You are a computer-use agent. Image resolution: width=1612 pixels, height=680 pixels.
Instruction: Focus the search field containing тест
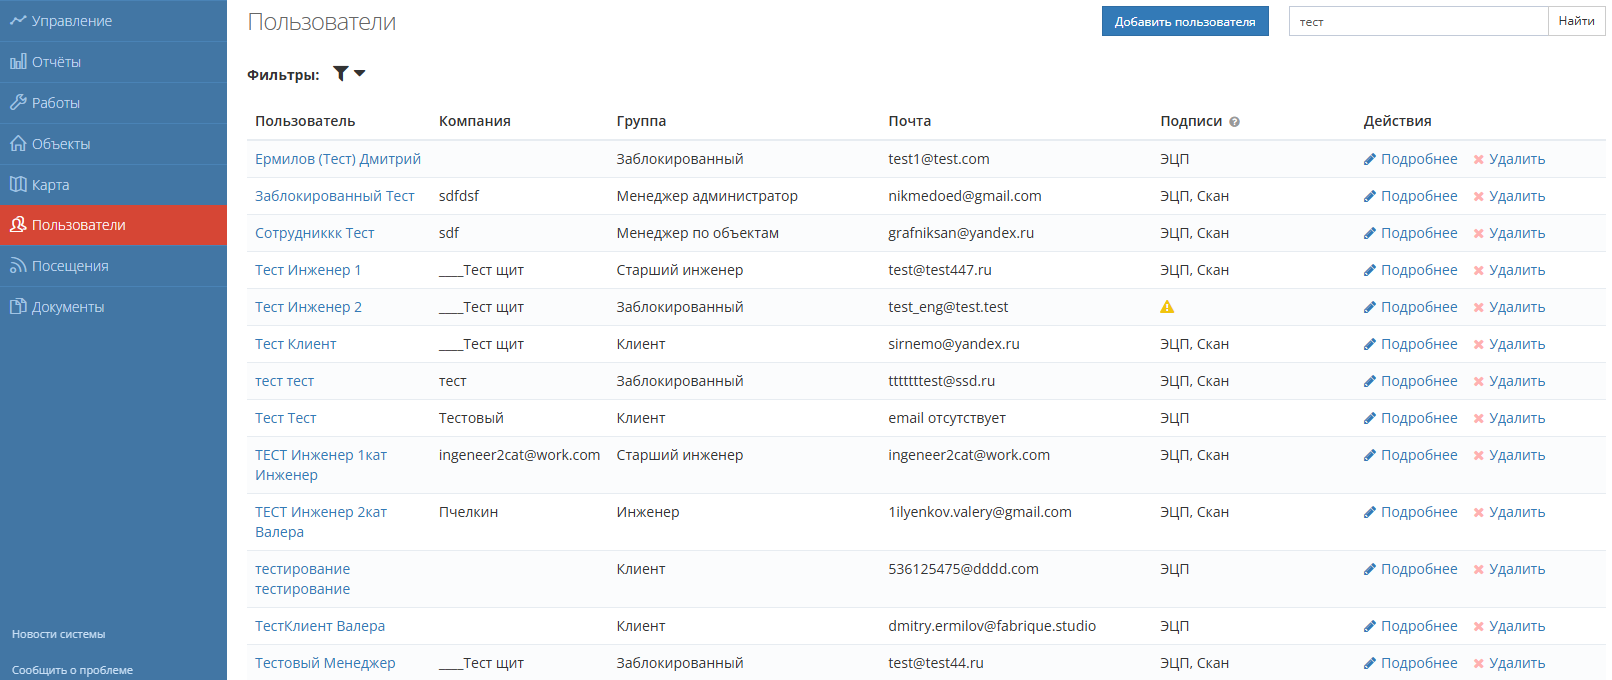point(1417,21)
